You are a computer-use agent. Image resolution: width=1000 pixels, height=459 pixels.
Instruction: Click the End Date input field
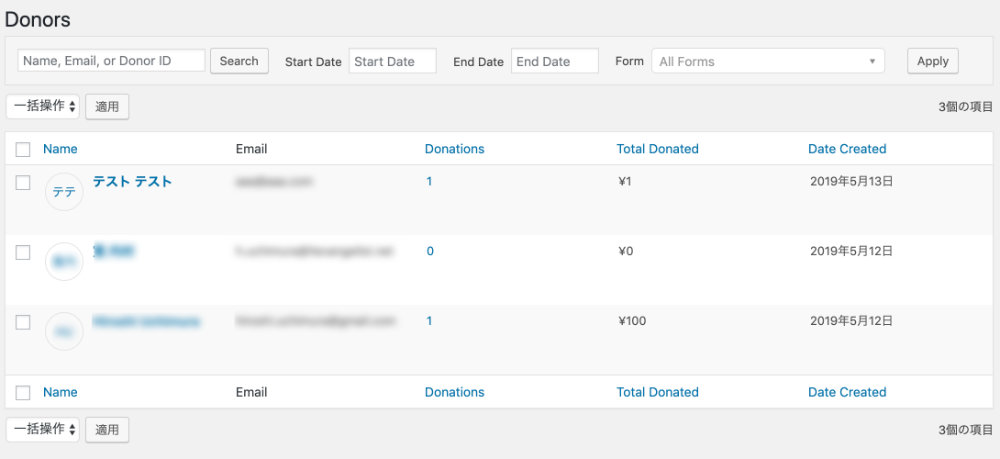pyautogui.click(x=555, y=61)
